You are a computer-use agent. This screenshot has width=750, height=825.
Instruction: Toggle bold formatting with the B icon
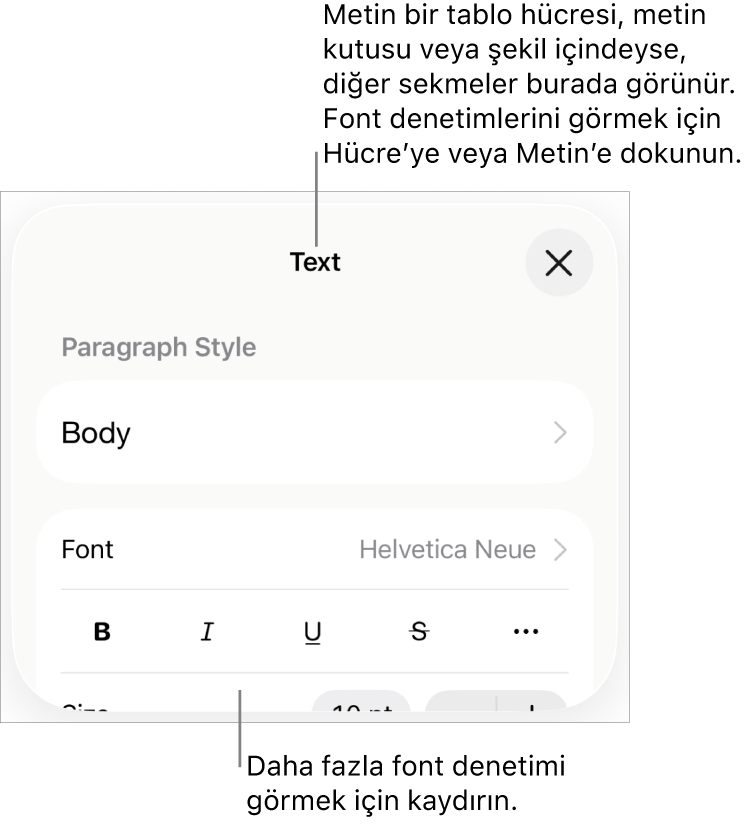tap(102, 631)
